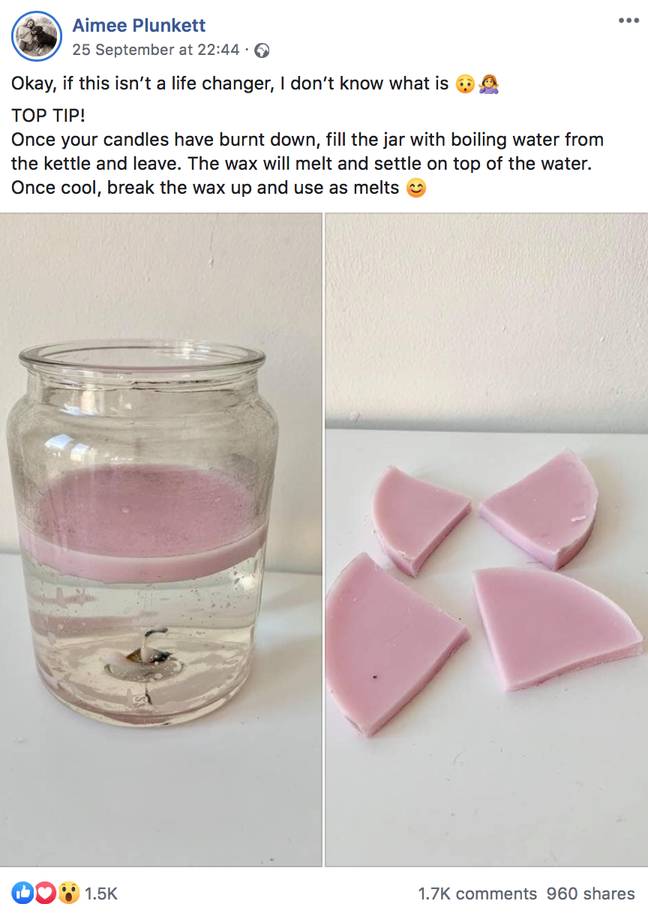Click the public globe privacy icon
Image resolution: width=648 pixels, height=917 pixels.
(263, 51)
